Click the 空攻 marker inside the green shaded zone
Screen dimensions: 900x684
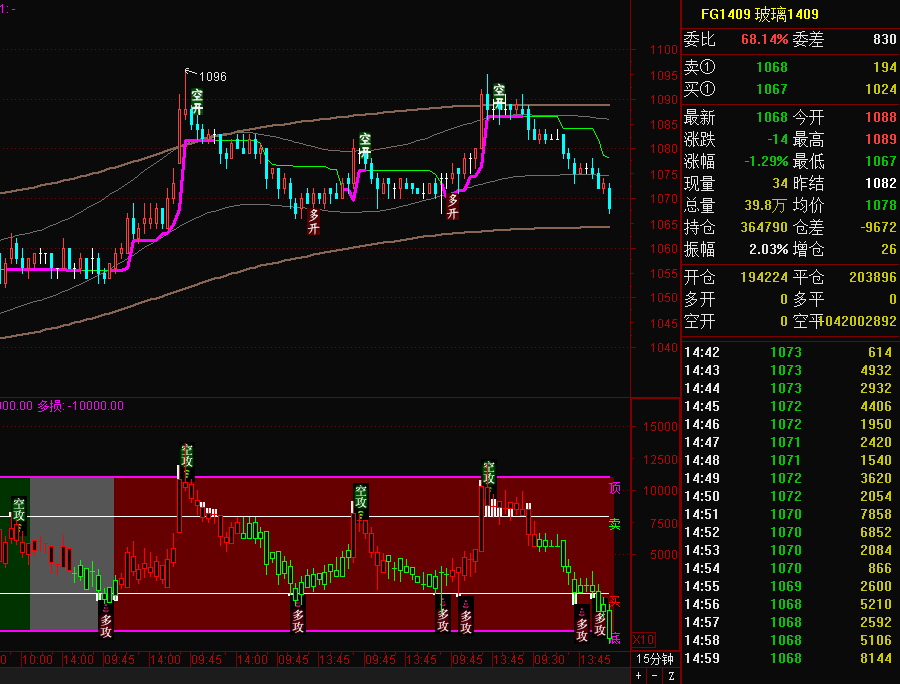(19, 512)
